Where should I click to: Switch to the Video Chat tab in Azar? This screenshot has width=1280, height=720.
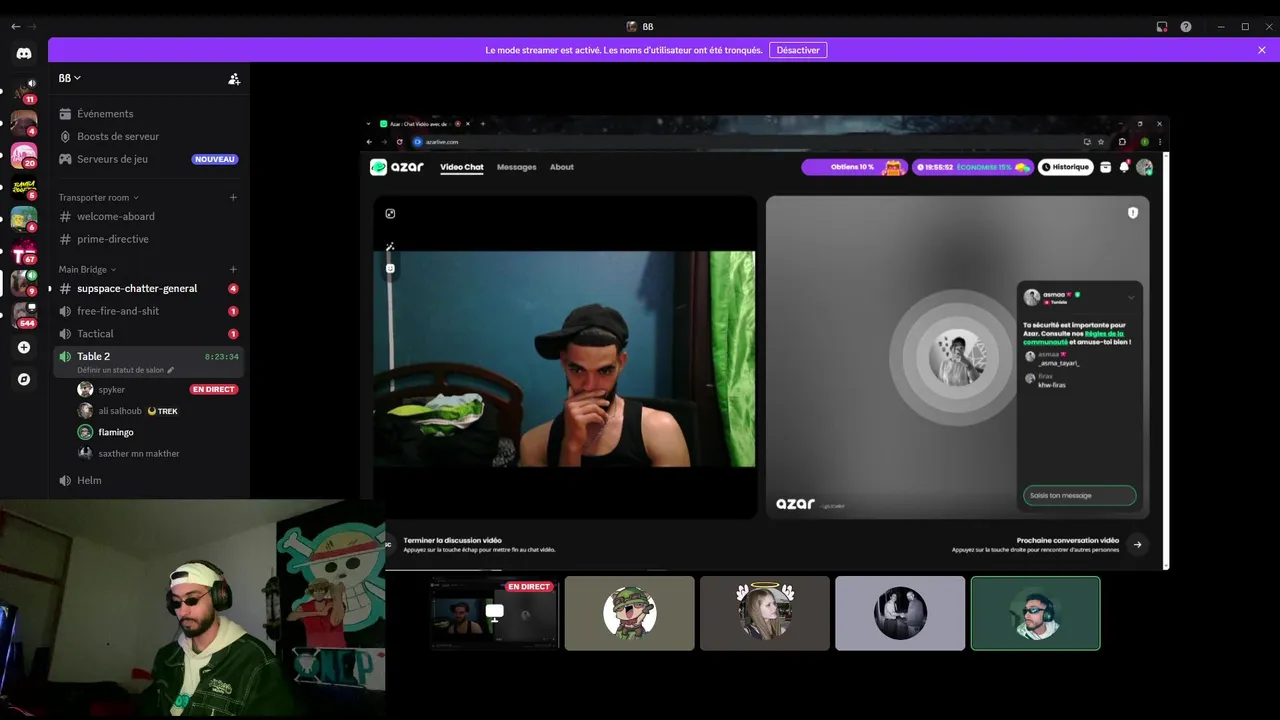click(x=462, y=167)
